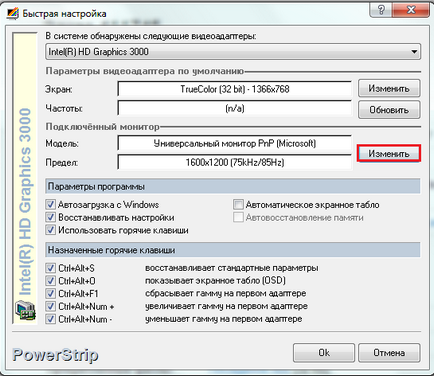Viewport: 434px width, 376px height.
Task: Click the 1600x1200 (75kHz/85Hz) limit field
Action: [235, 162]
